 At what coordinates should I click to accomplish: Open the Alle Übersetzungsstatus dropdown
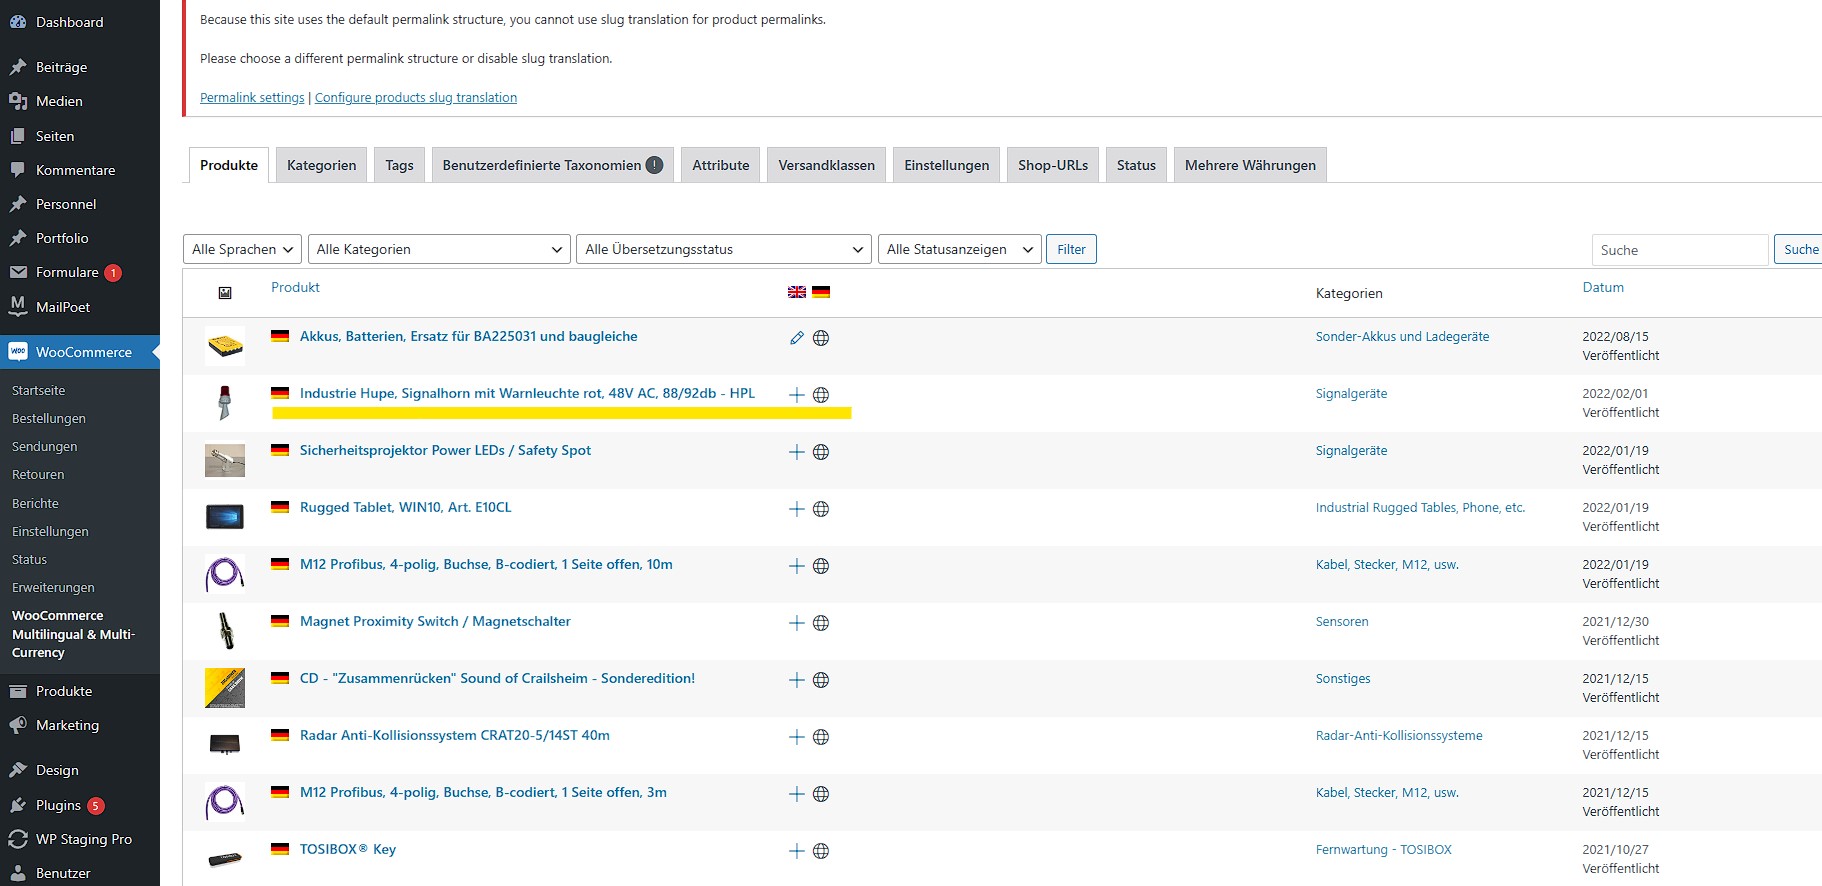pyautogui.click(x=723, y=249)
